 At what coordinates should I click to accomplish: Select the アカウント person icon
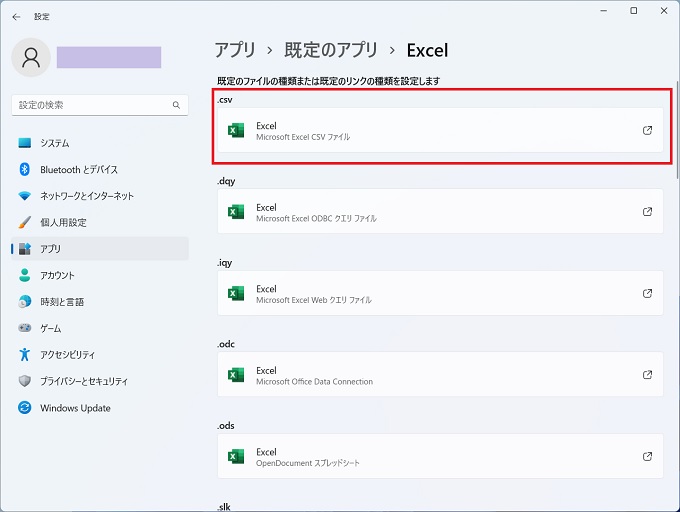pyautogui.click(x=25, y=275)
